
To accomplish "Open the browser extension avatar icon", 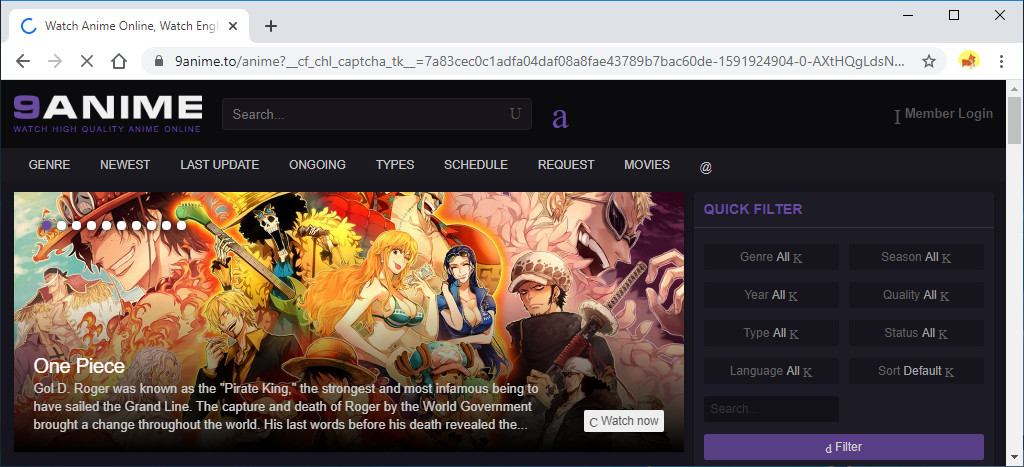I will pyautogui.click(x=968, y=61).
